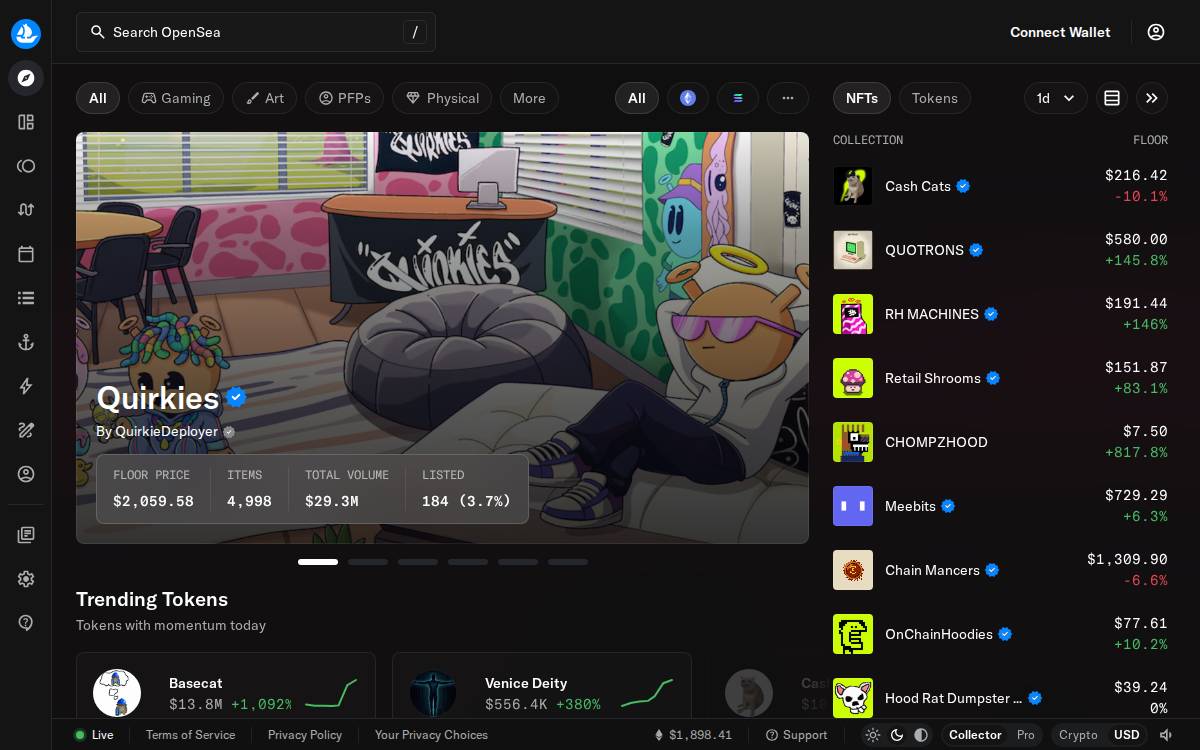Open the lightning bolt icon in sidebar

(26, 386)
